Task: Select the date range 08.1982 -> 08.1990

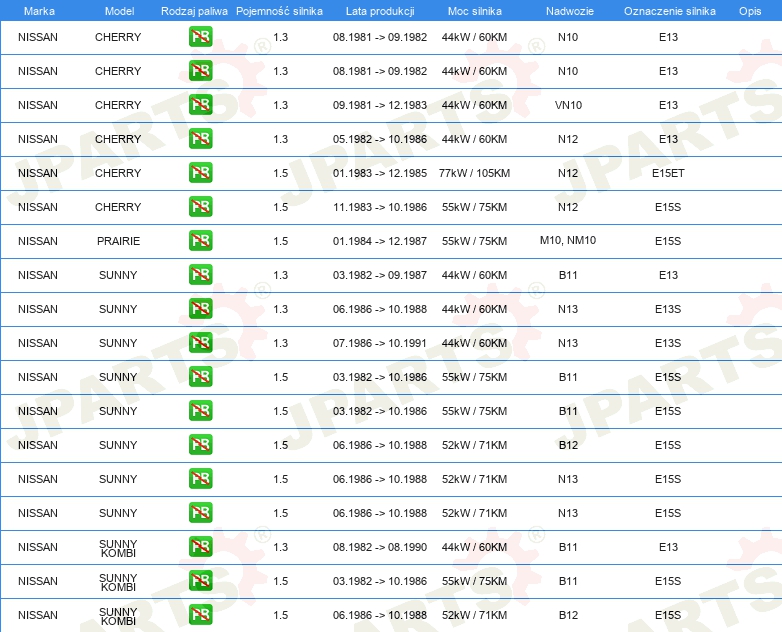Action: point(380,547)
